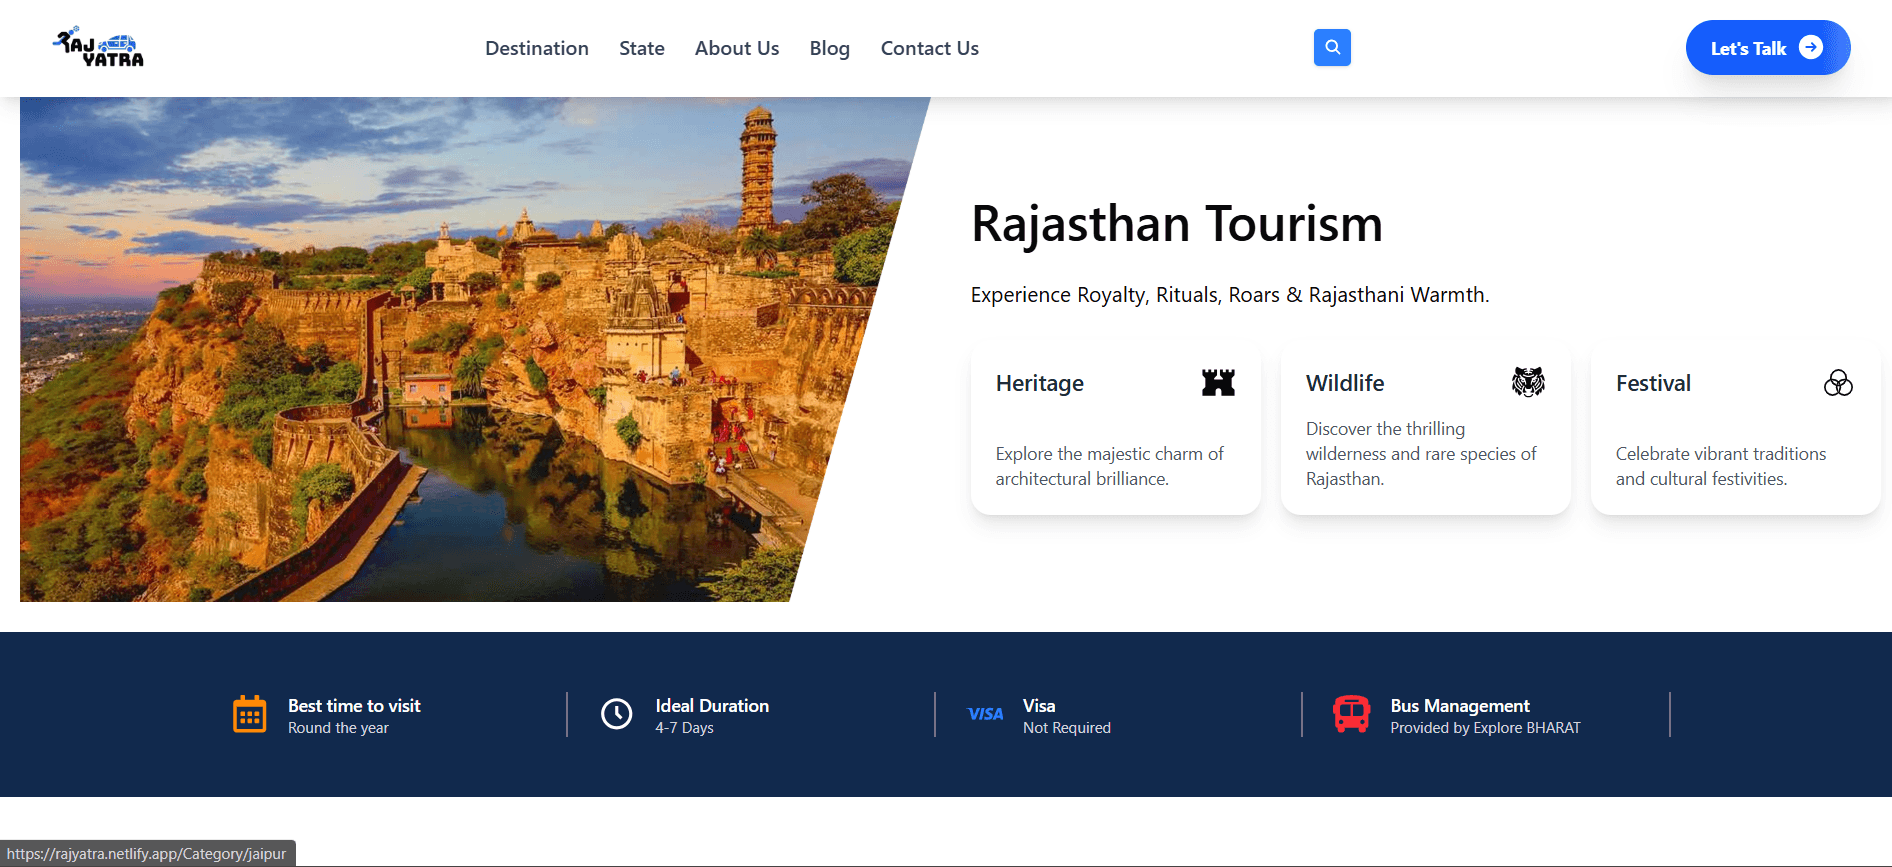The image size is (1892, 867).
Task: Click the Wildlife tiger icon
Action: [1527, 382]
